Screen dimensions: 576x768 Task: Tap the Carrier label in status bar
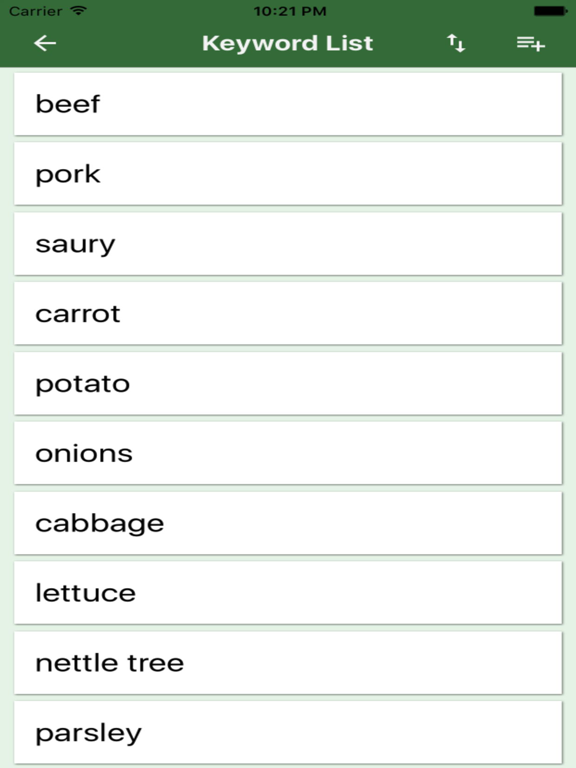35,11
